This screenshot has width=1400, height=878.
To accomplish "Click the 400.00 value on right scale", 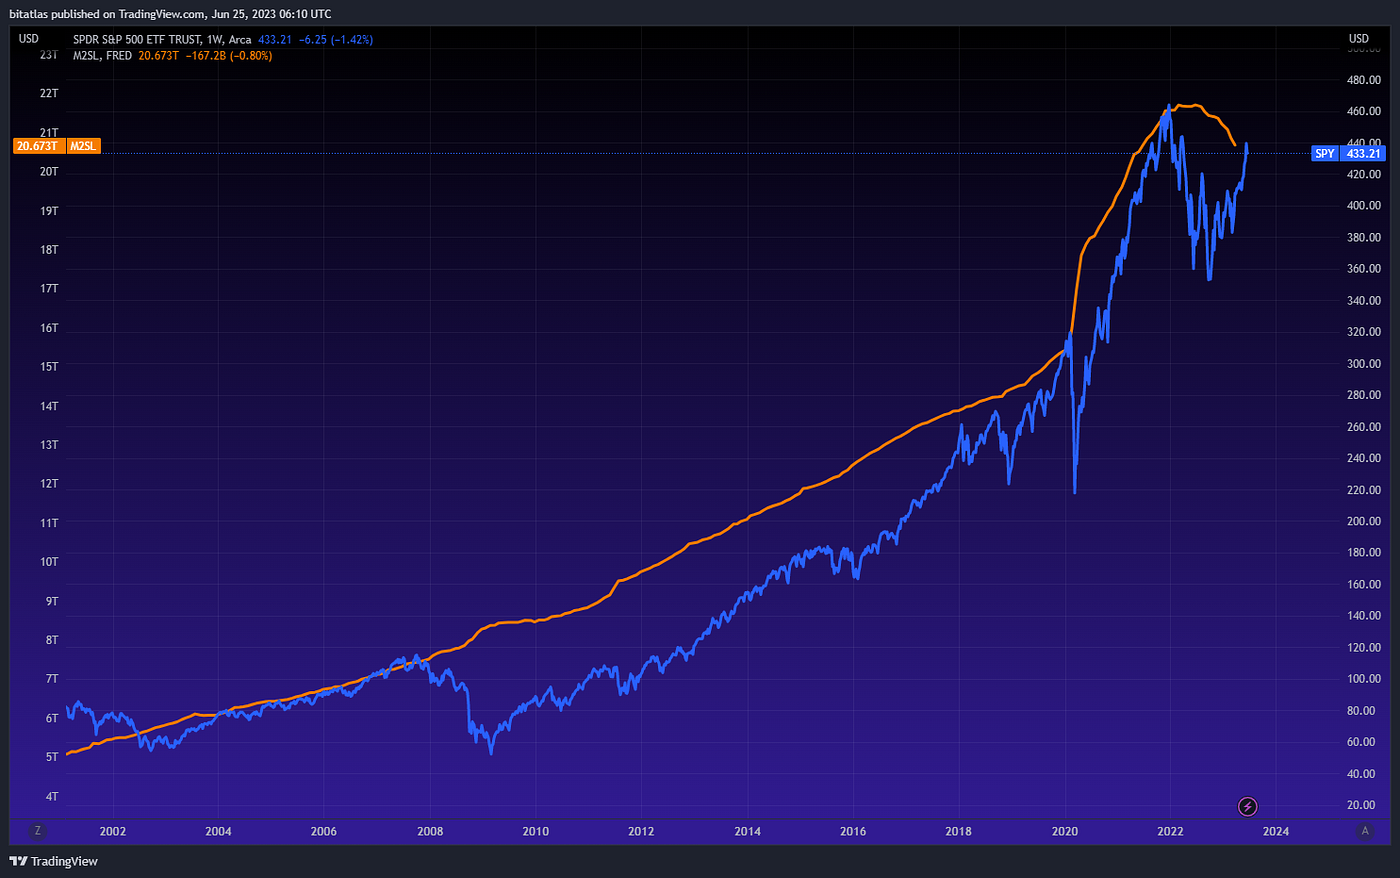I will tap(1364, 206).
